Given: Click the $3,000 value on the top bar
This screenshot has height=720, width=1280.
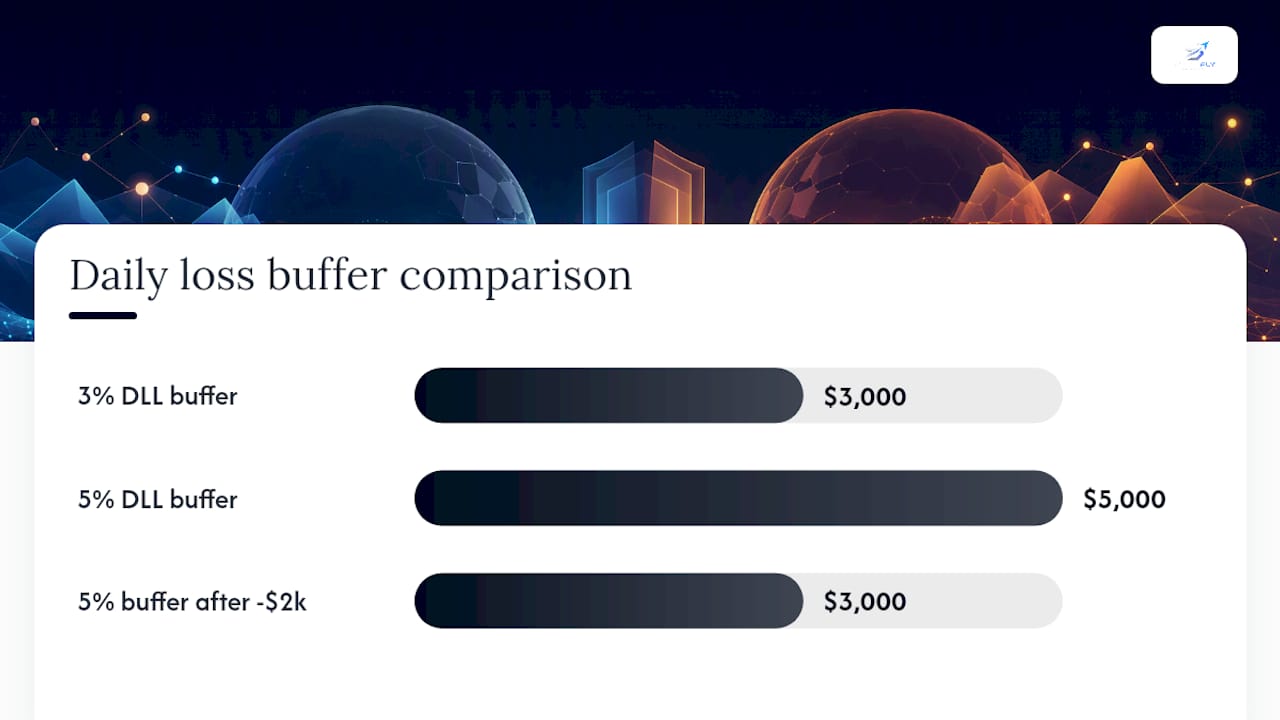Looking at the screenshot, I should 865,397.
